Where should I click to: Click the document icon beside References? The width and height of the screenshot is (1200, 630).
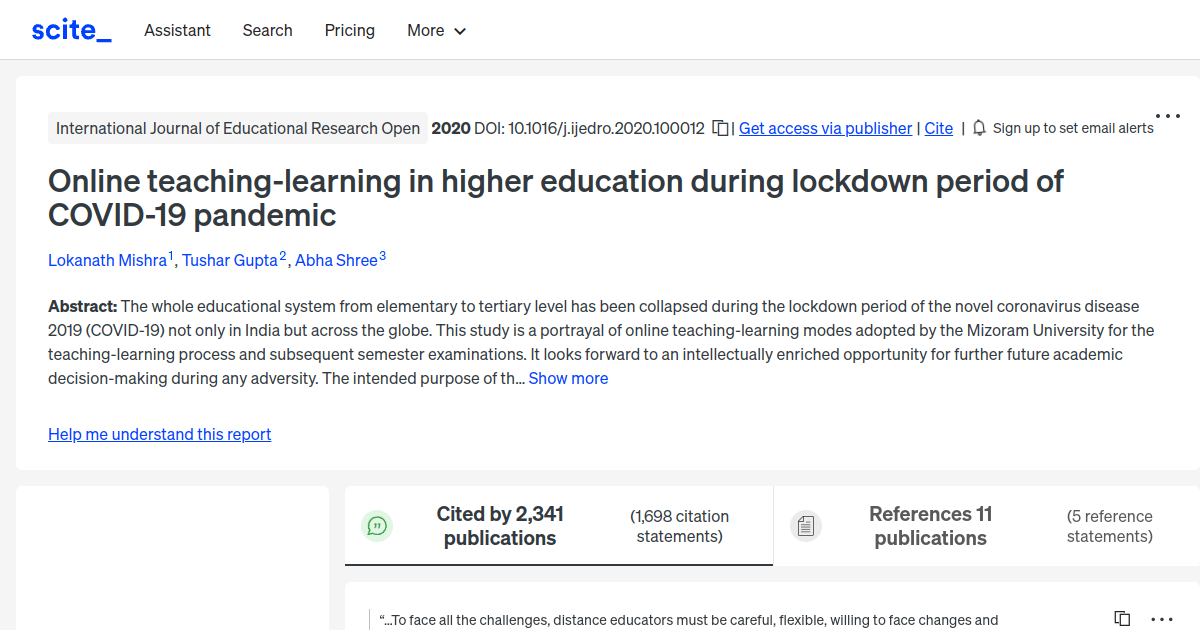806,525
